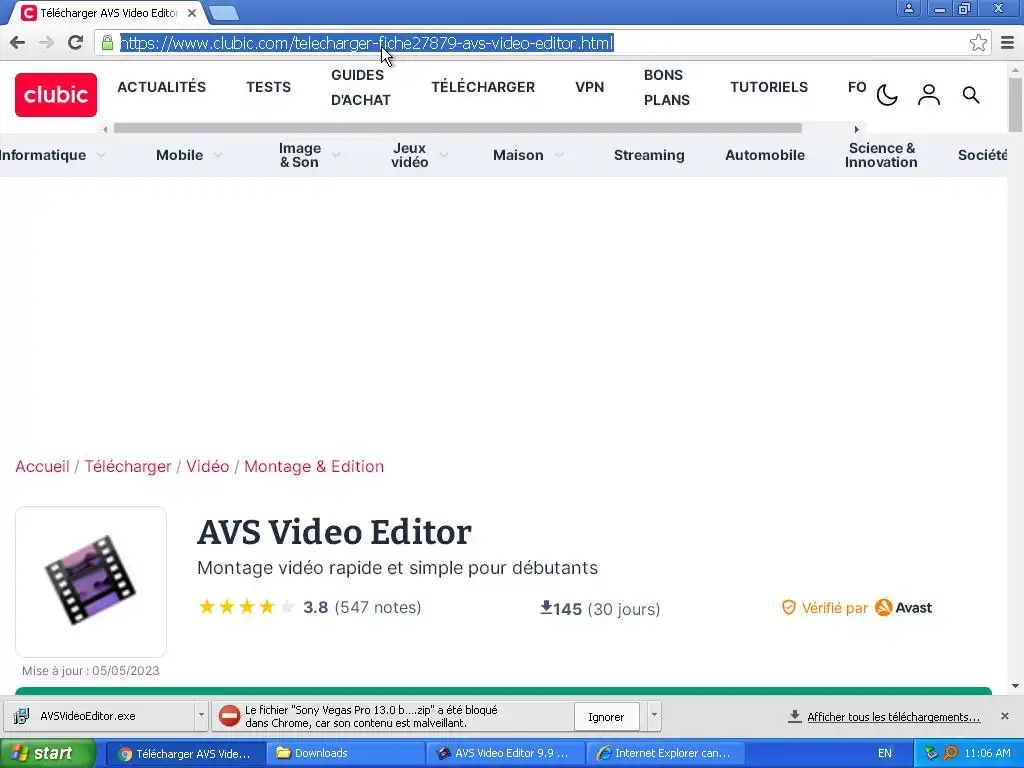Reload the page with refresh icon
The height and width of the screenshot is (768, 1024).
click(x=75, y=43)
